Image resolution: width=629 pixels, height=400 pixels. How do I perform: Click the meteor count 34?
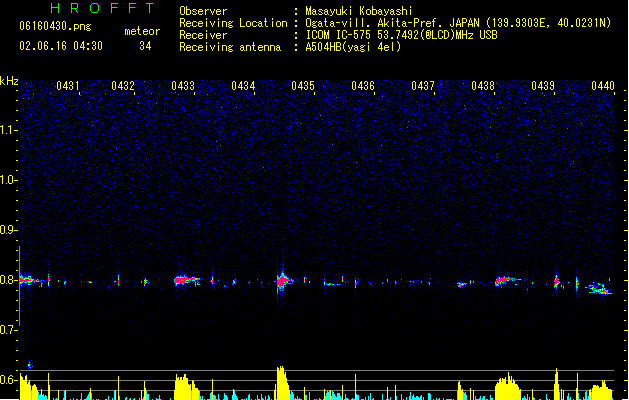[x=145, y=46]
